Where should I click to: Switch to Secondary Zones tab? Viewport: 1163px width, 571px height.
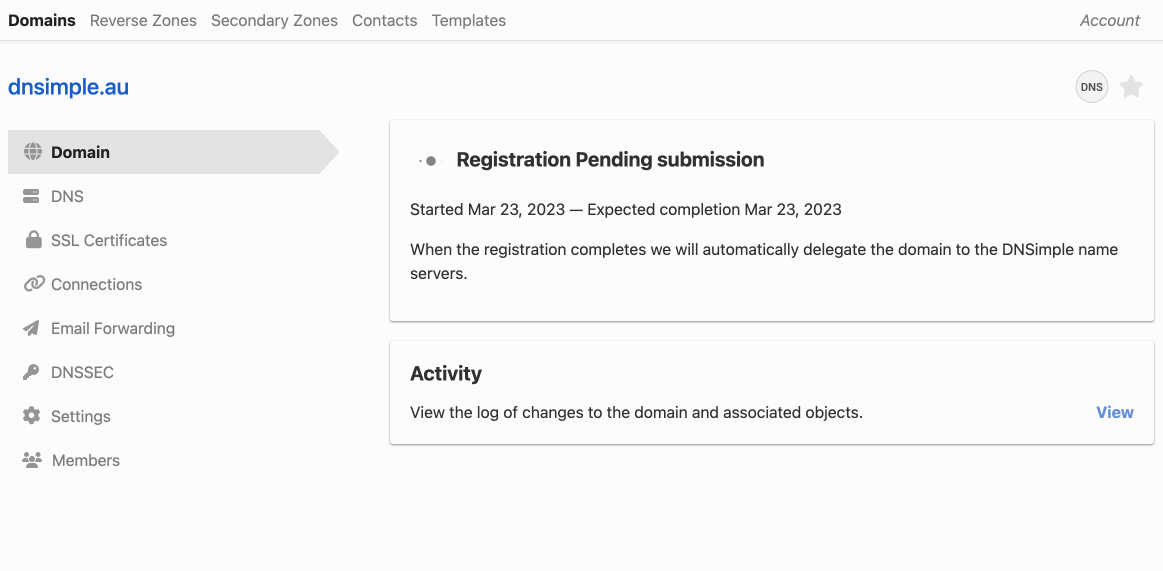click(x=274, y=20)
